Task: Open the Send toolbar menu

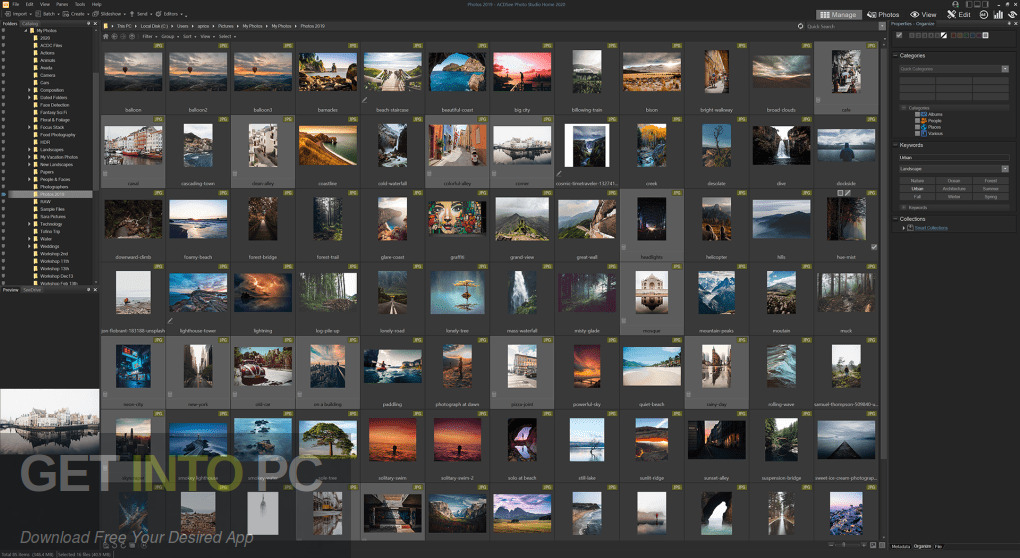Action: tap(141, 14)
